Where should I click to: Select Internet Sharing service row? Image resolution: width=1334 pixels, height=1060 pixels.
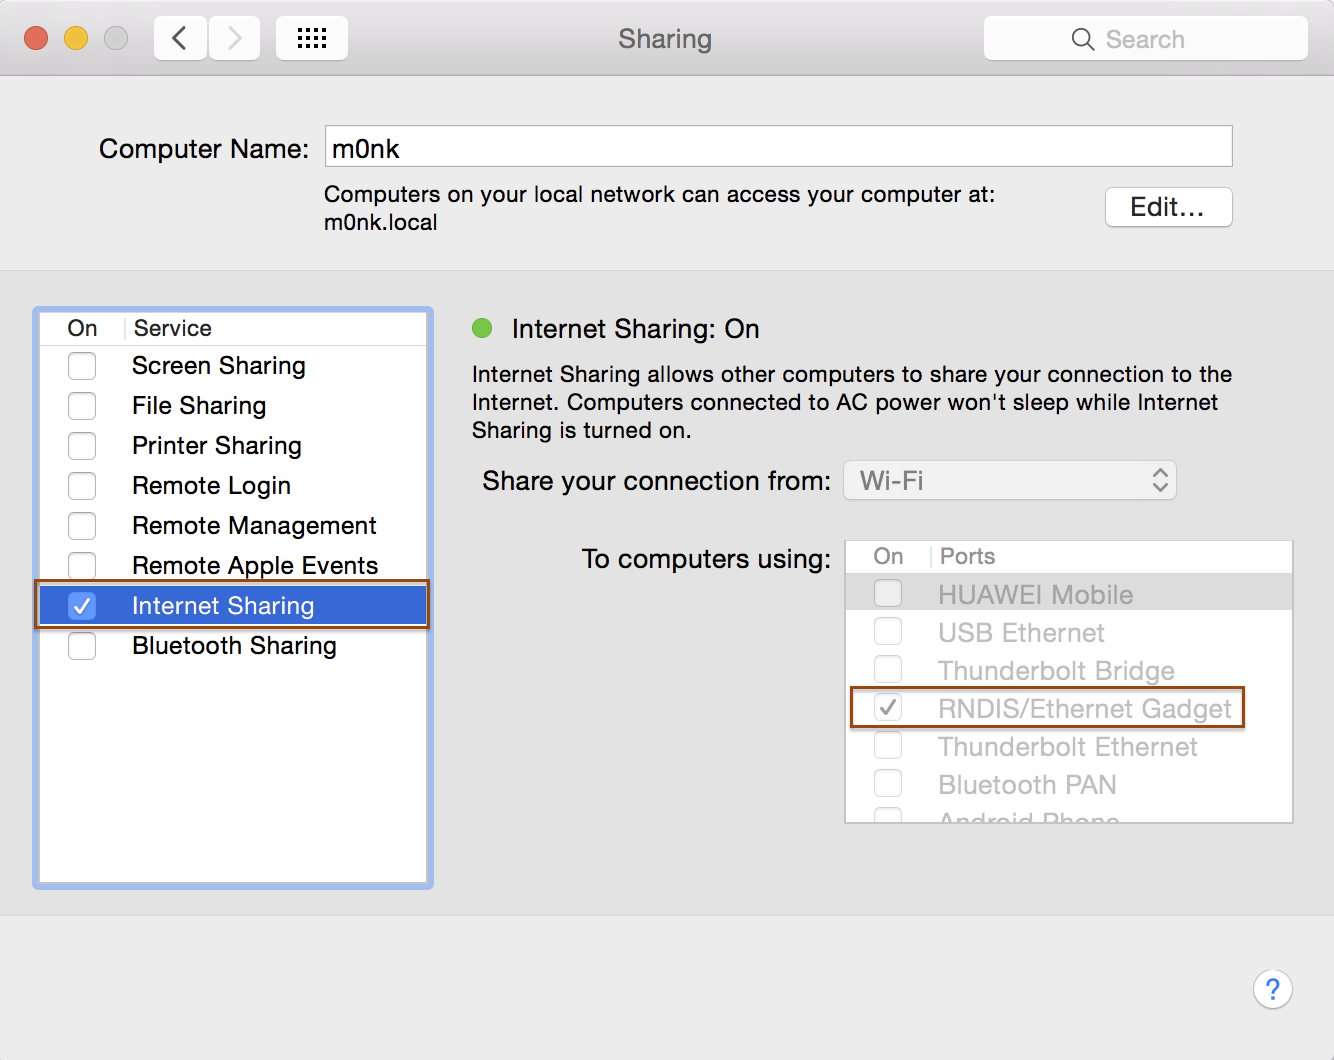coord(233,606)
